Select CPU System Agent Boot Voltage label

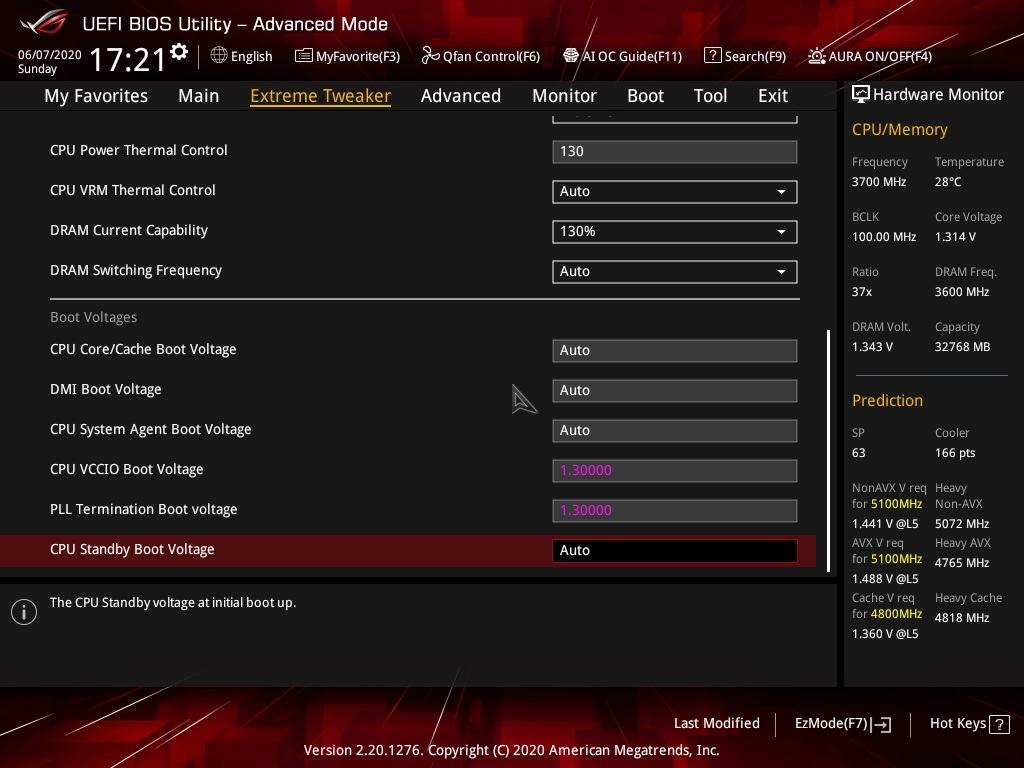pos(150,429)
